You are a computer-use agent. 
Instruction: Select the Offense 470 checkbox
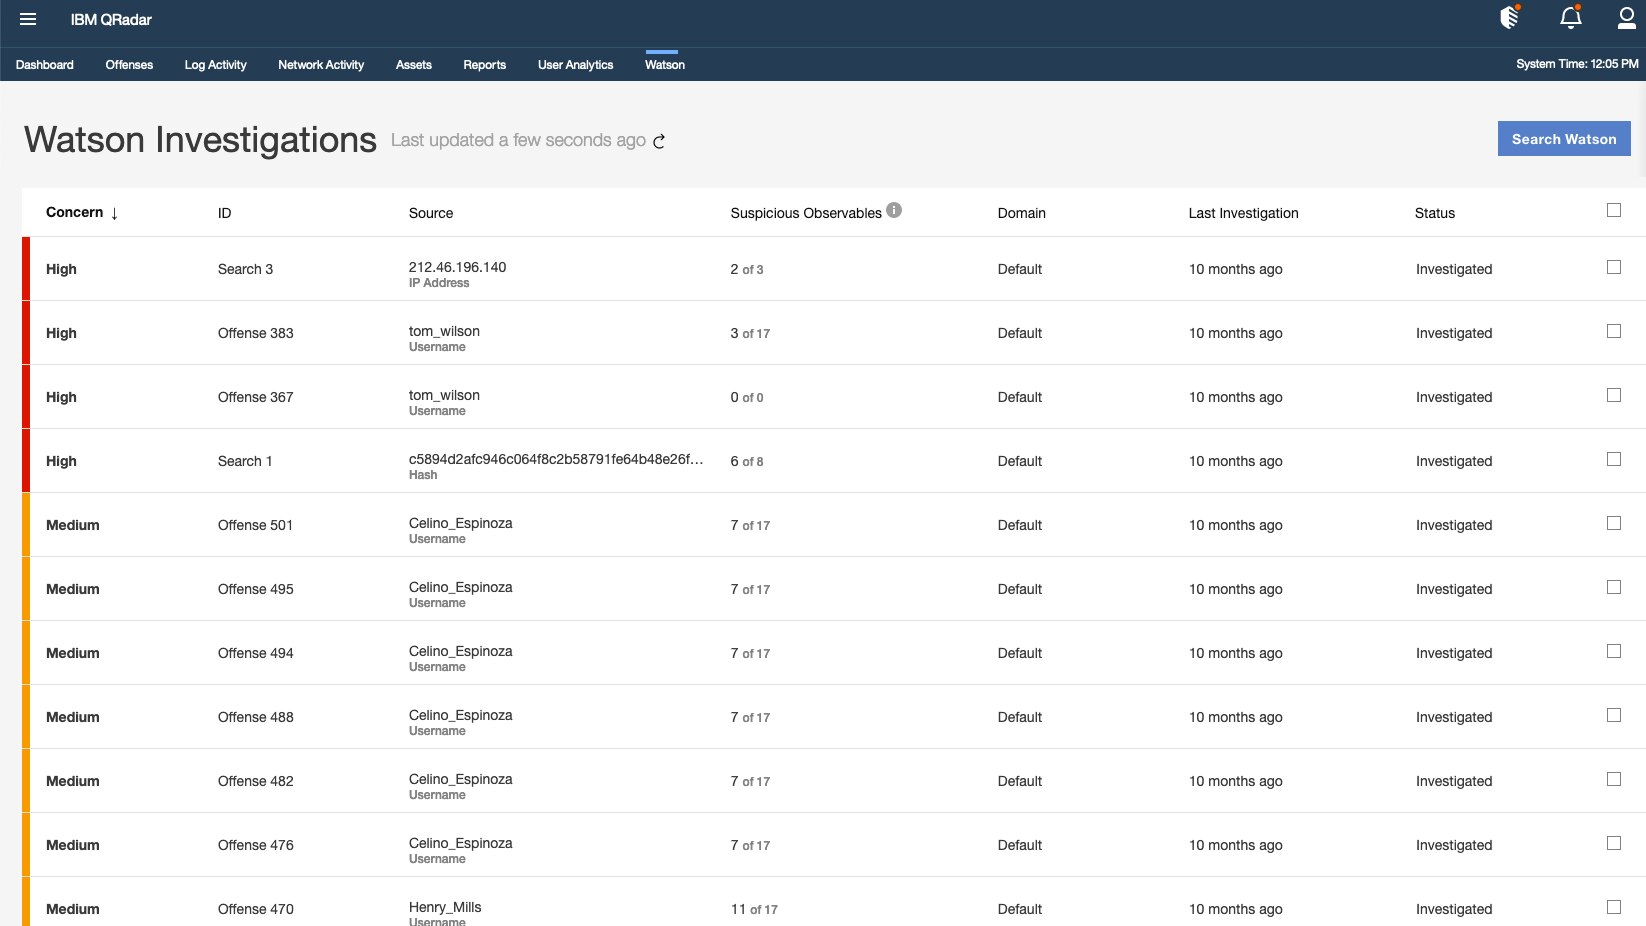[1614, 907]
